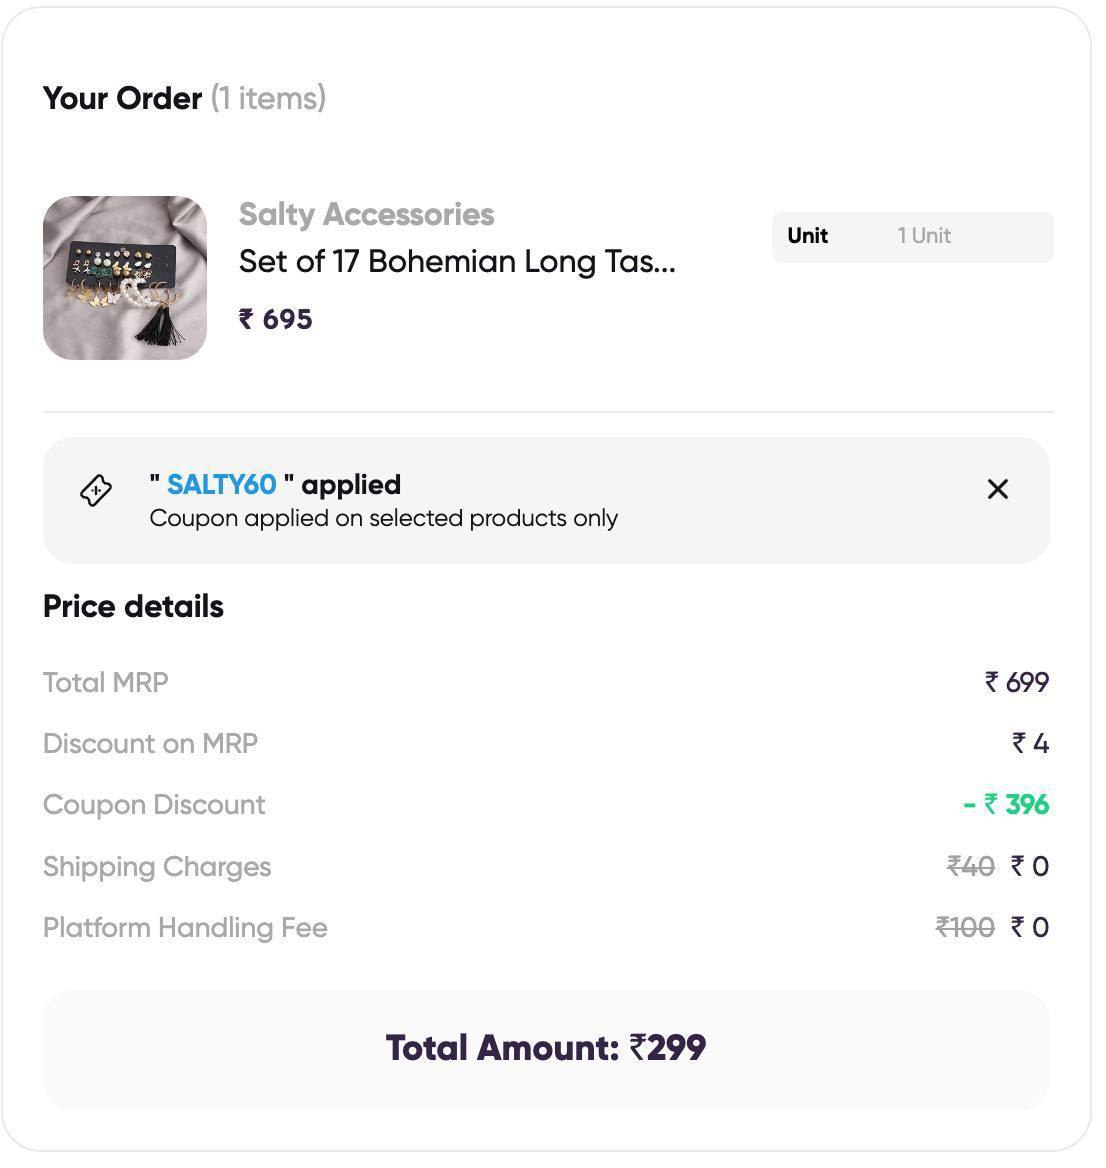Click the 1 Unit value text
Image resolution: width=1106 pixels, height=1168 pixels.
point(924,236)
